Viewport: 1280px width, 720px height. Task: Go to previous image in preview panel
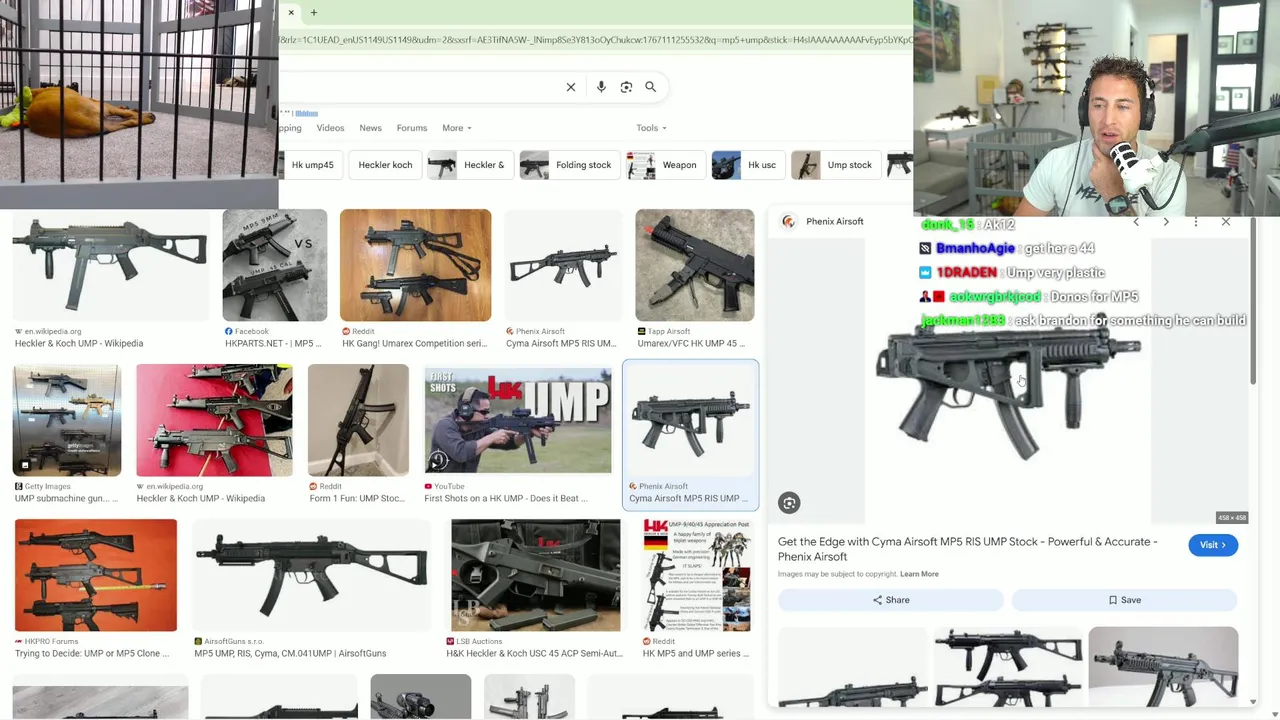point(1136,222)
